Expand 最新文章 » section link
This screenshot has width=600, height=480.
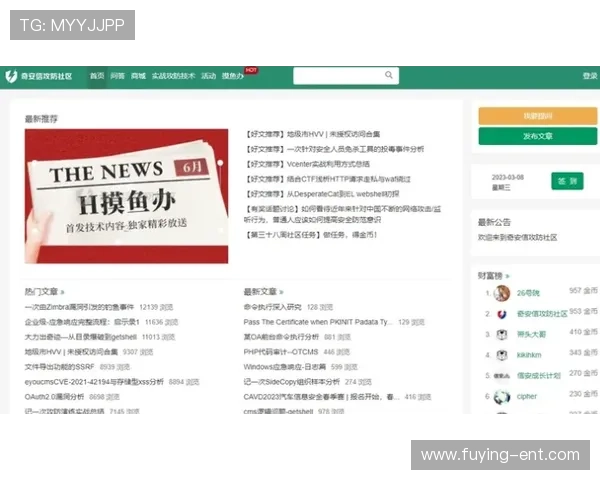pyautogui.click(x=264, y=292)
